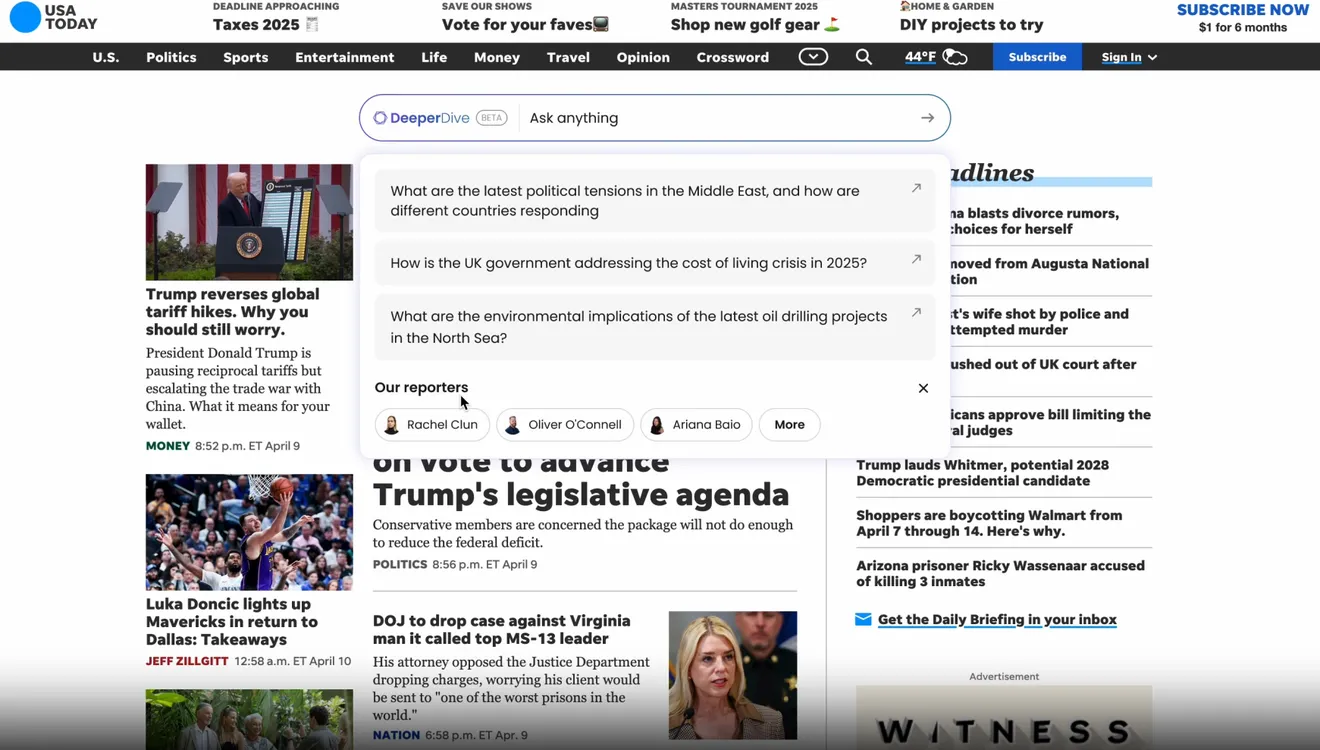Go to the Sports section
This screenshot has height=750, width=1320.
246,57
